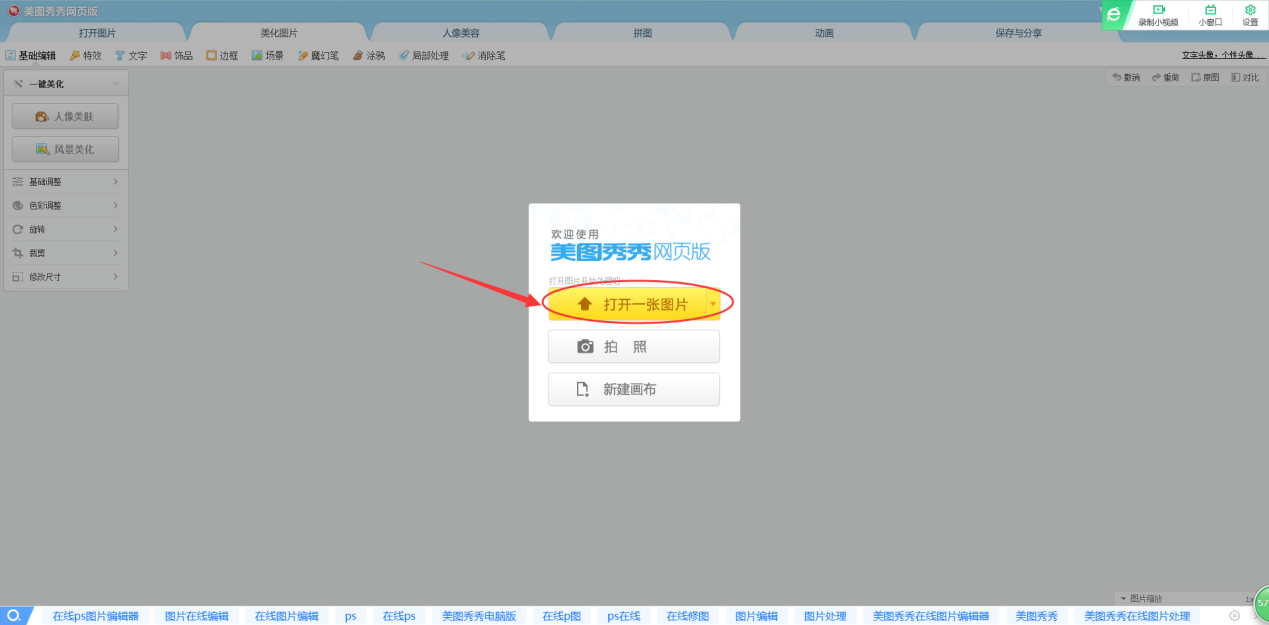
Task: Select the 特效 effects tool
Action: (x=85, y=56)
